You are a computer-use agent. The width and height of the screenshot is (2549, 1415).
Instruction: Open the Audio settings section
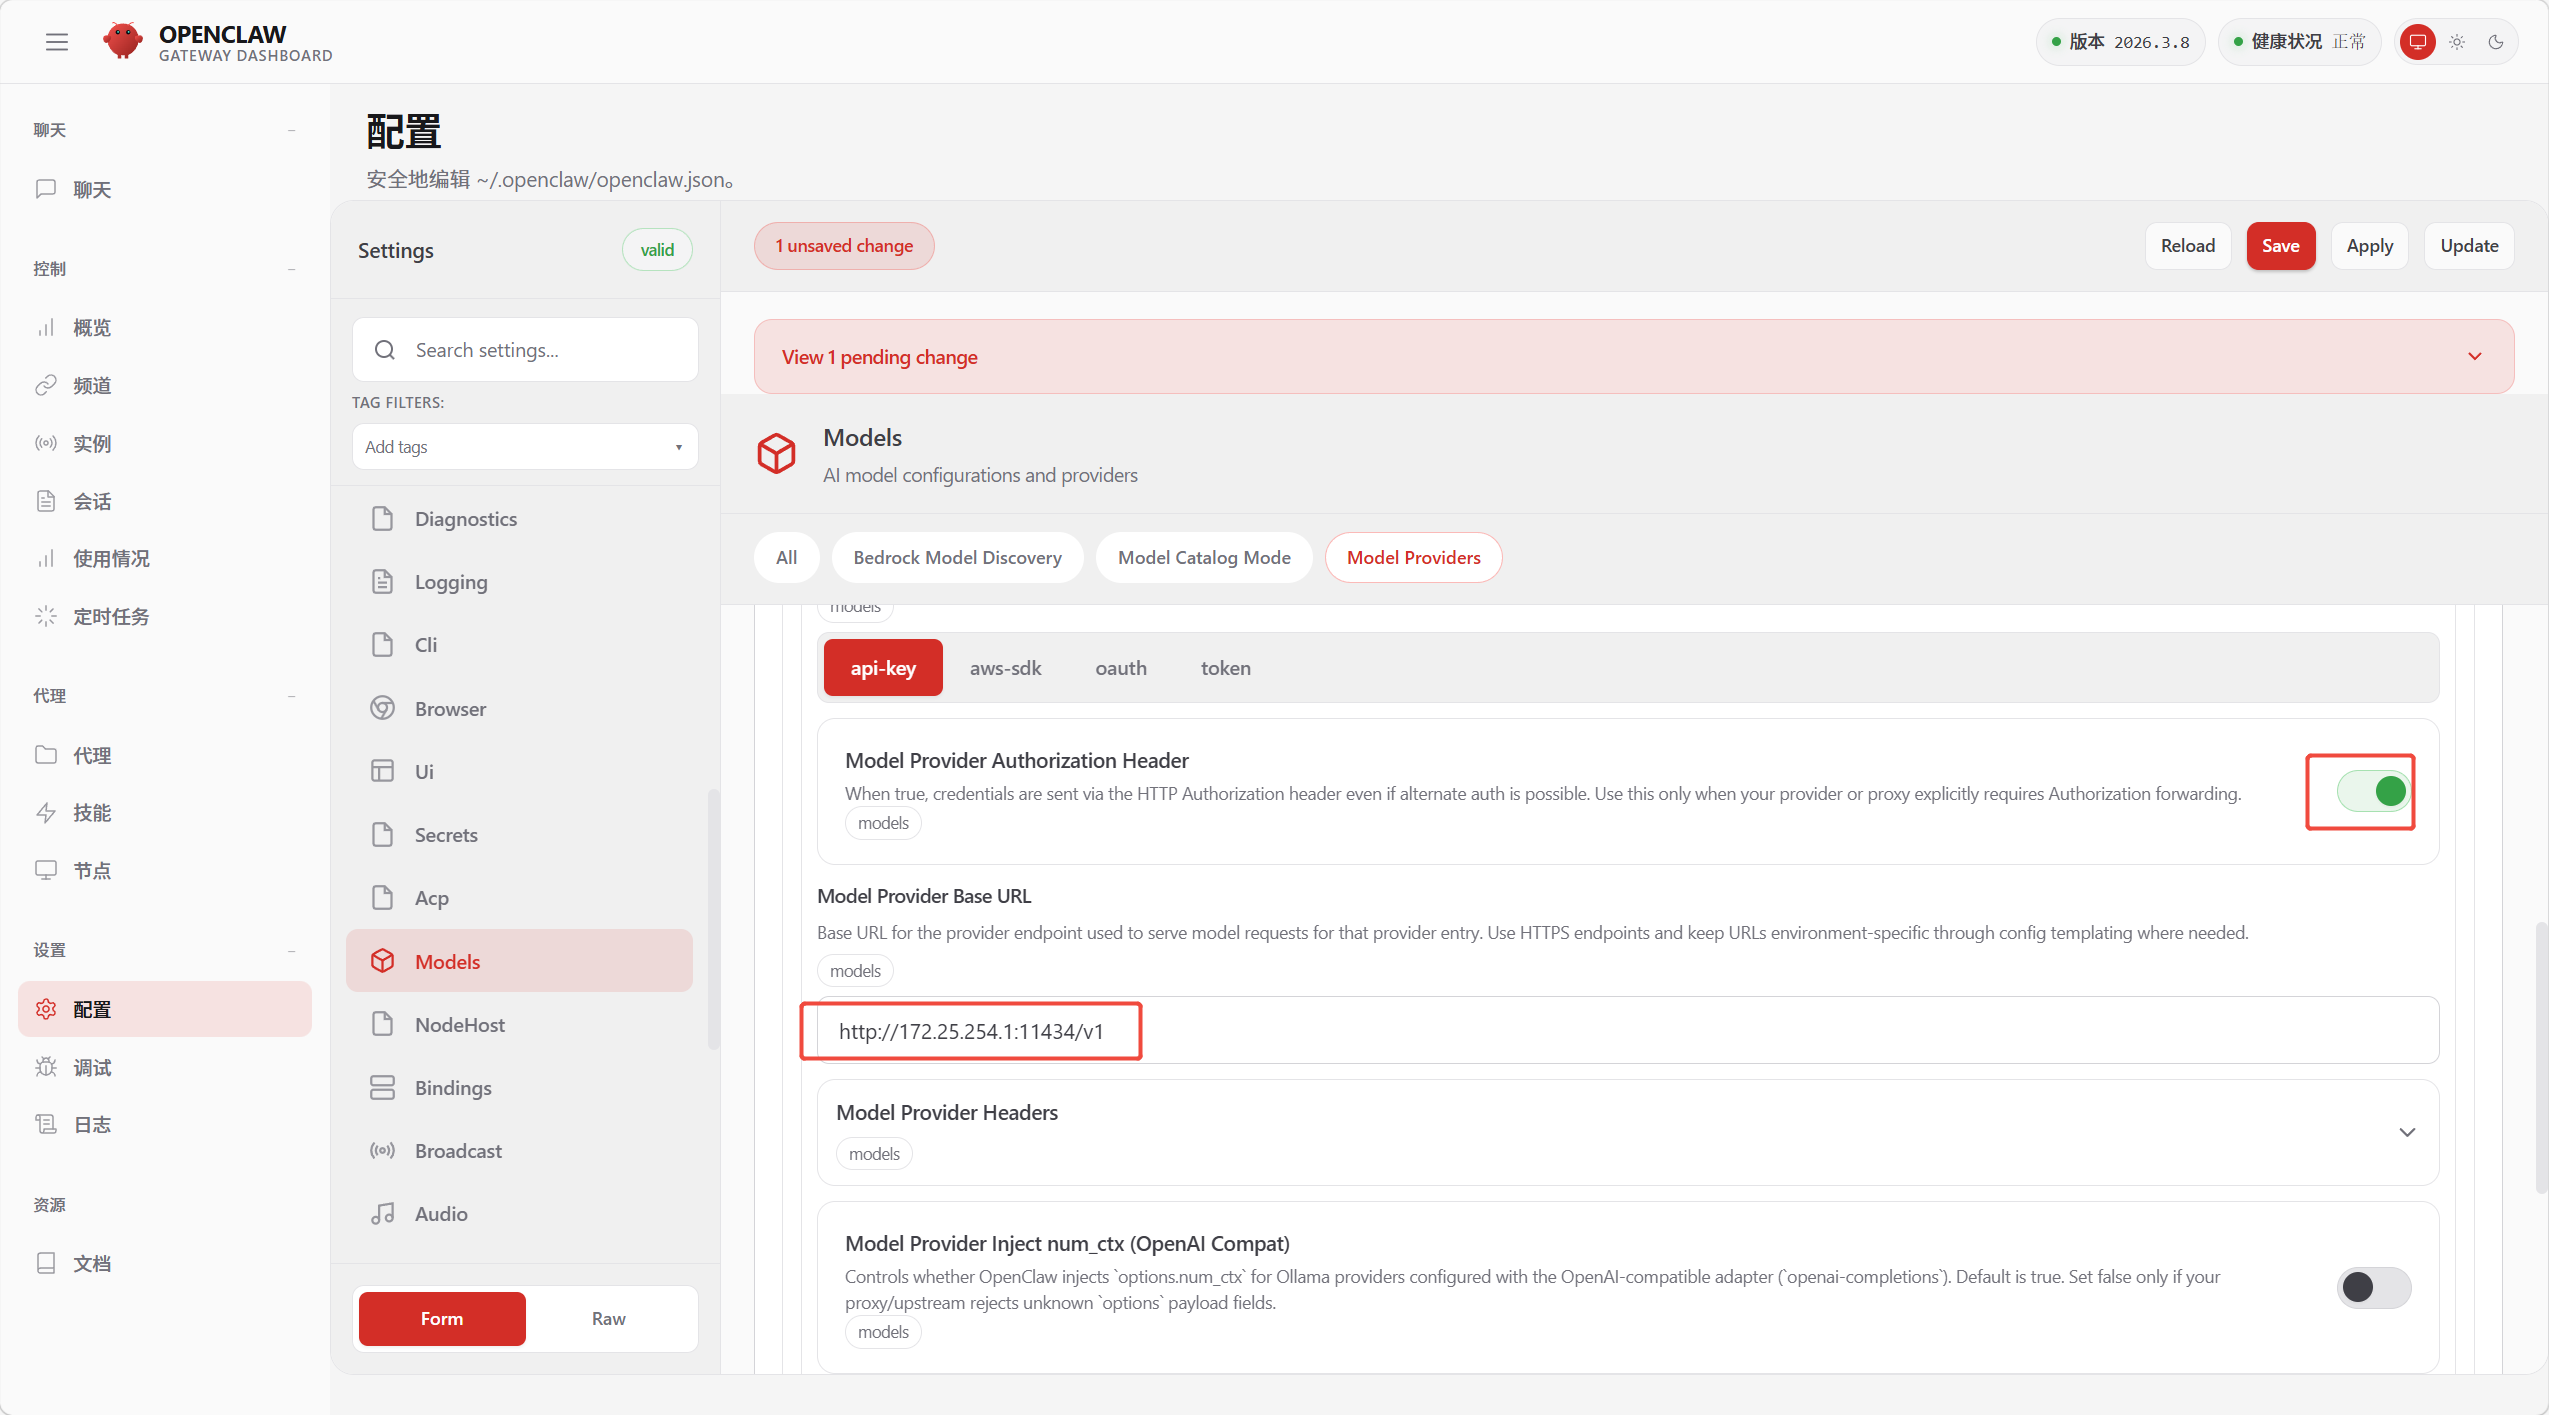pyautogui.click(x=441, y=1213)
